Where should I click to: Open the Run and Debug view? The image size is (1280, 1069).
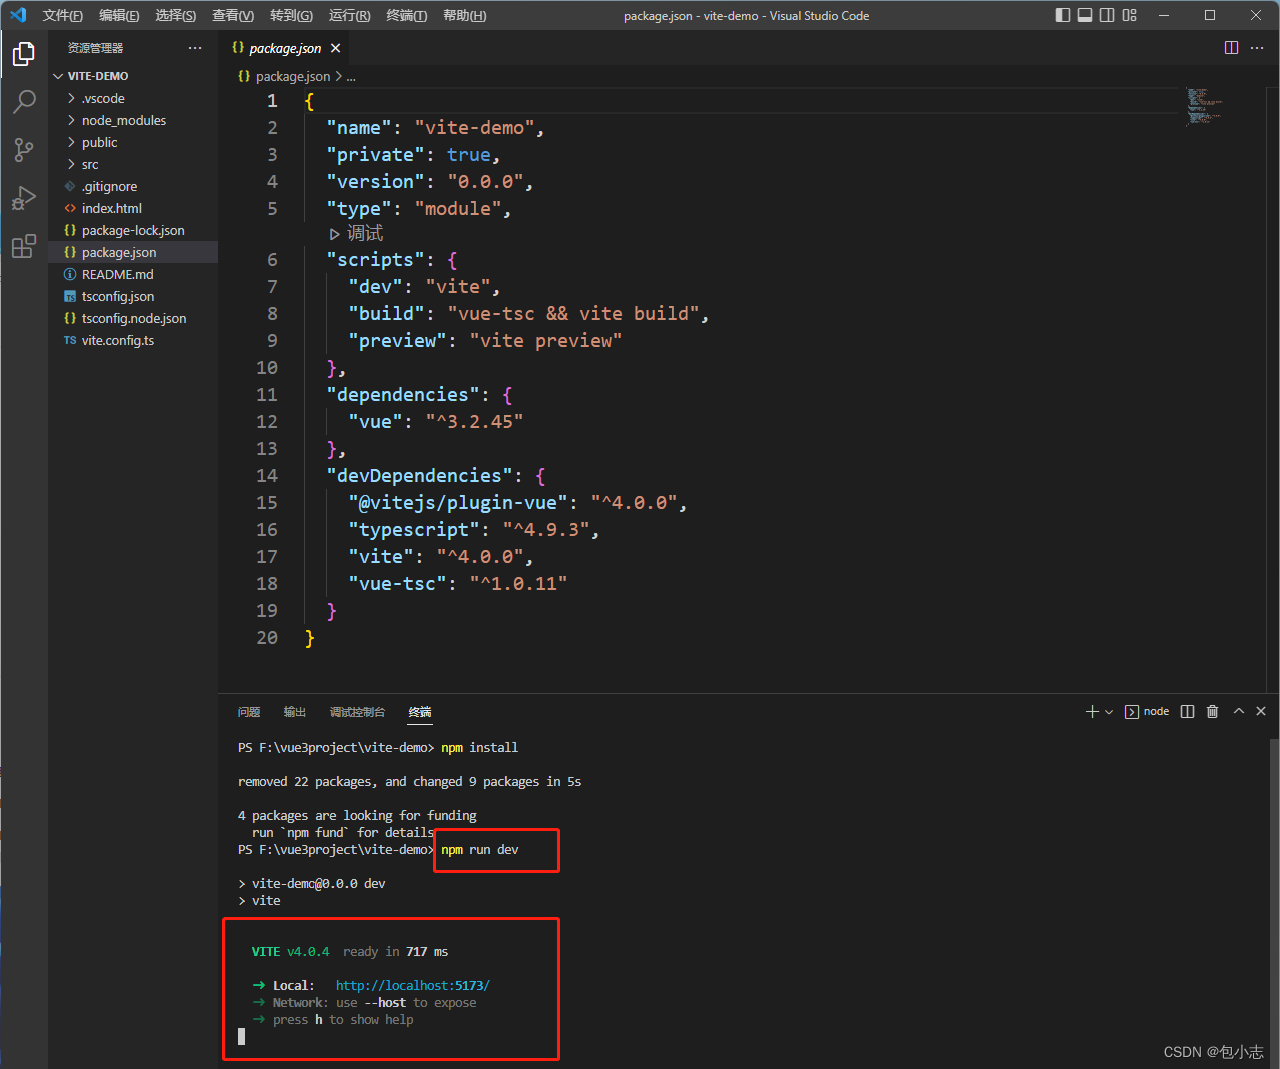click(24, 198)
